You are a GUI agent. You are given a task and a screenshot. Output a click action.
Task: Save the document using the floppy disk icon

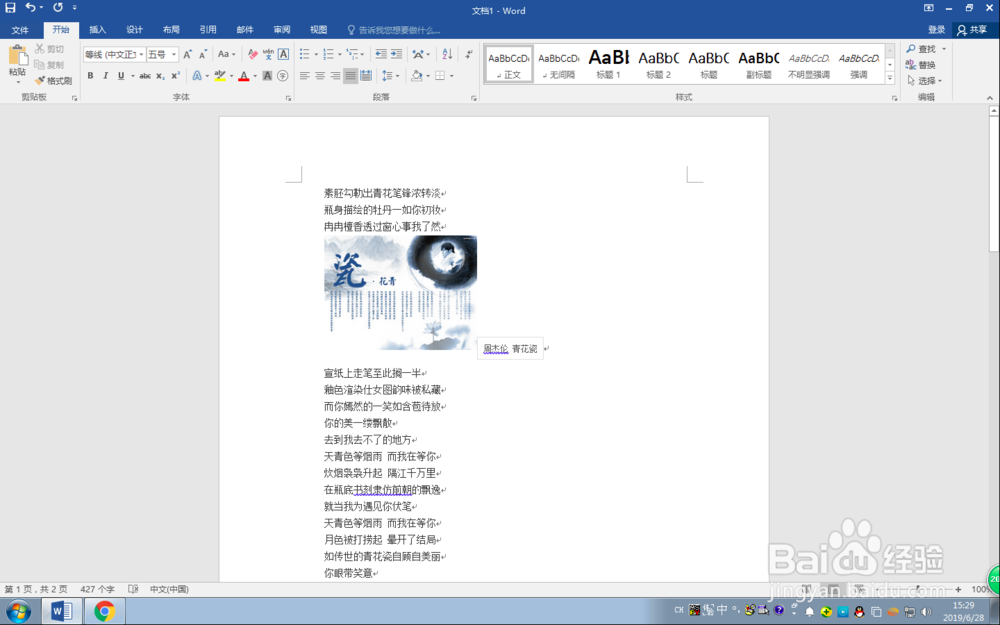[10, 8]
